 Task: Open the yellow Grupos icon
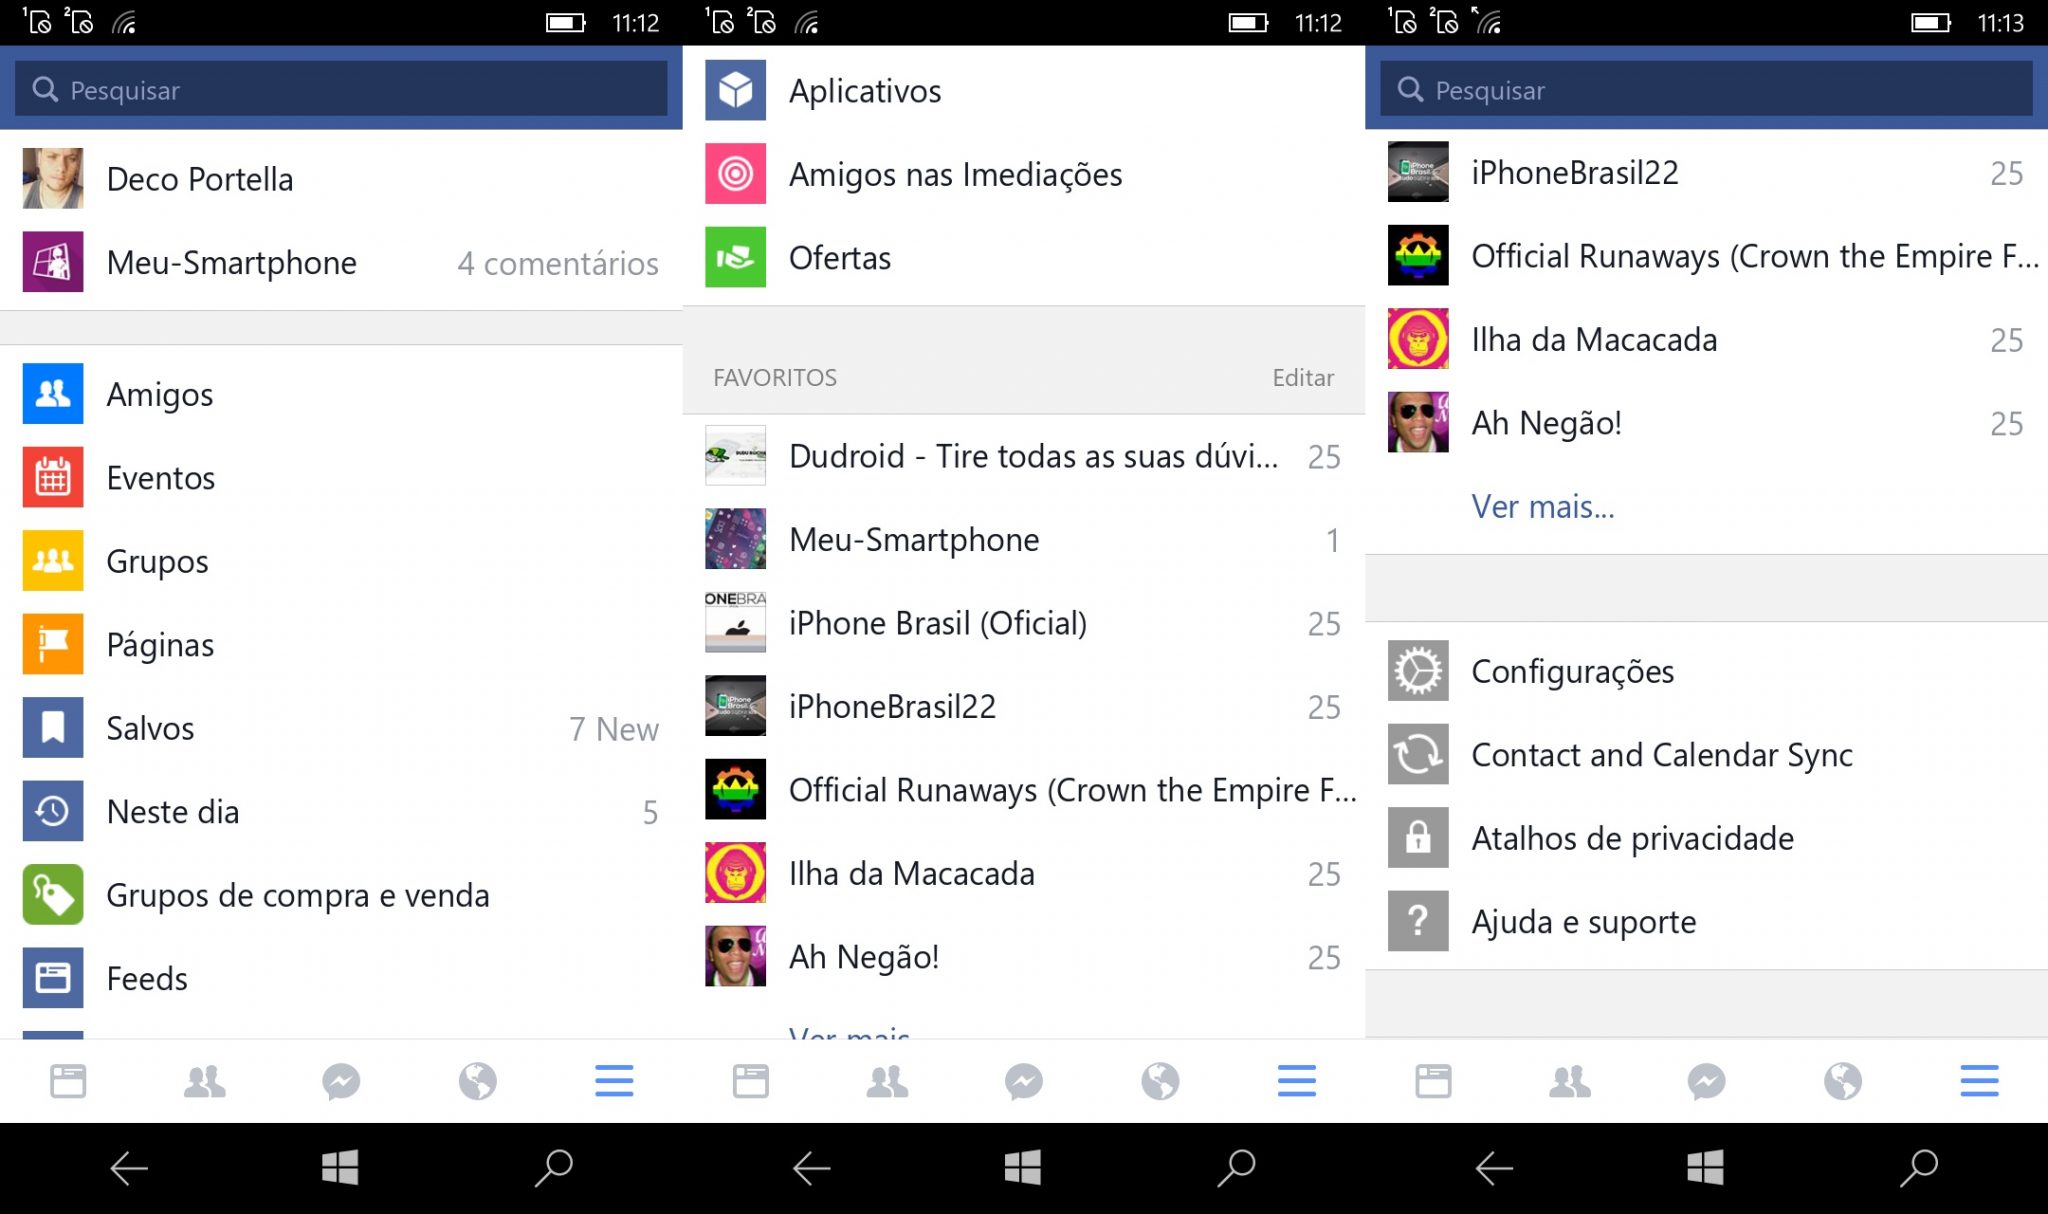(x=52, y=561)
